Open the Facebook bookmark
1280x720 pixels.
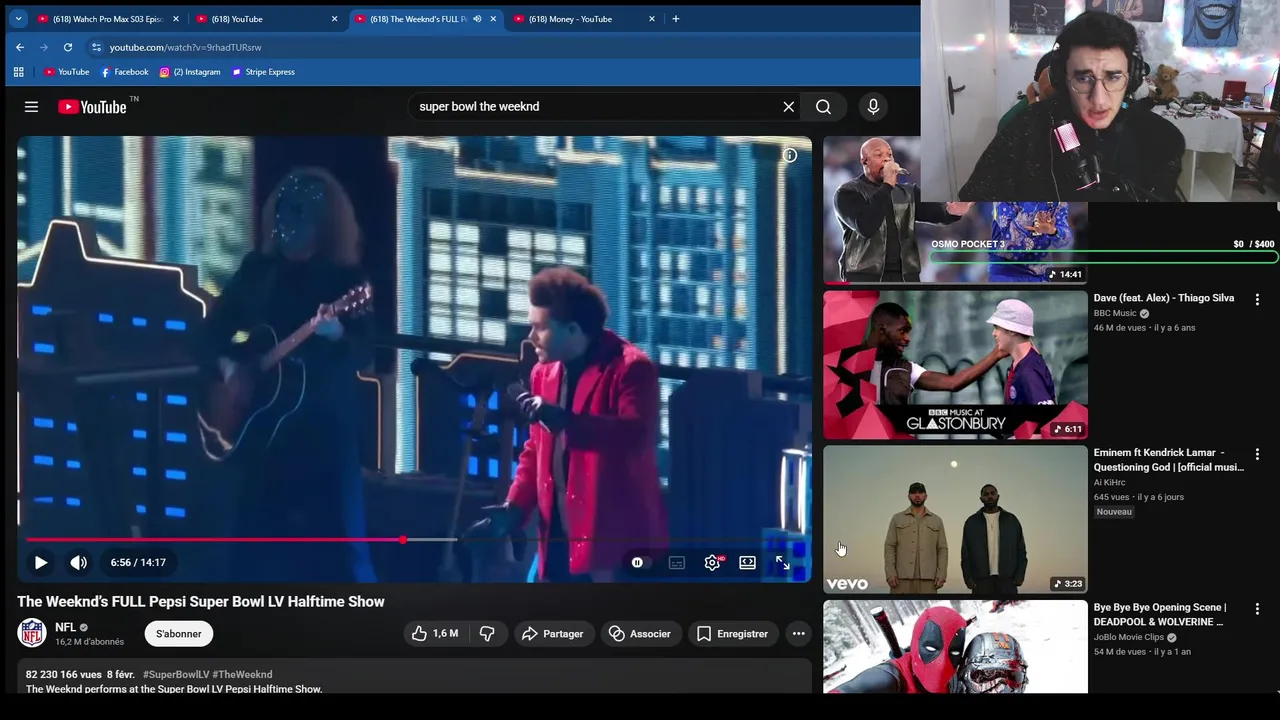124,72
